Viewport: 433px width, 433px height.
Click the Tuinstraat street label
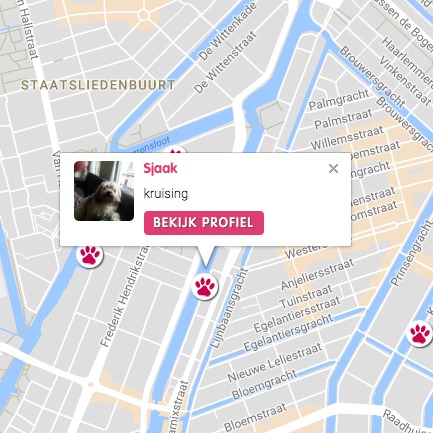click(x=306, y=296)
